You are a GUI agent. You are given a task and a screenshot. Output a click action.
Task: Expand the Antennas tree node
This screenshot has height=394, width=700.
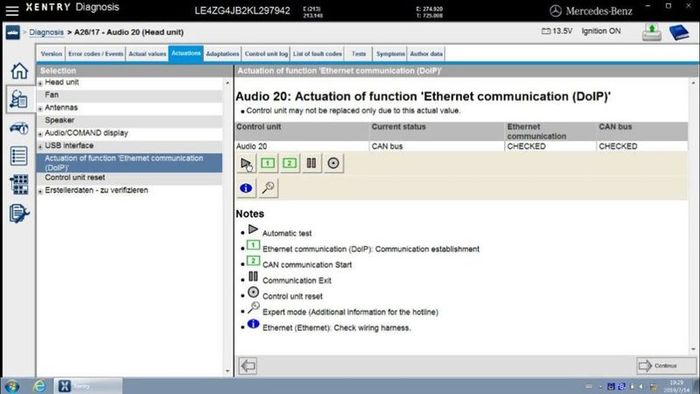pyautogui.click(x=40, y=108)
